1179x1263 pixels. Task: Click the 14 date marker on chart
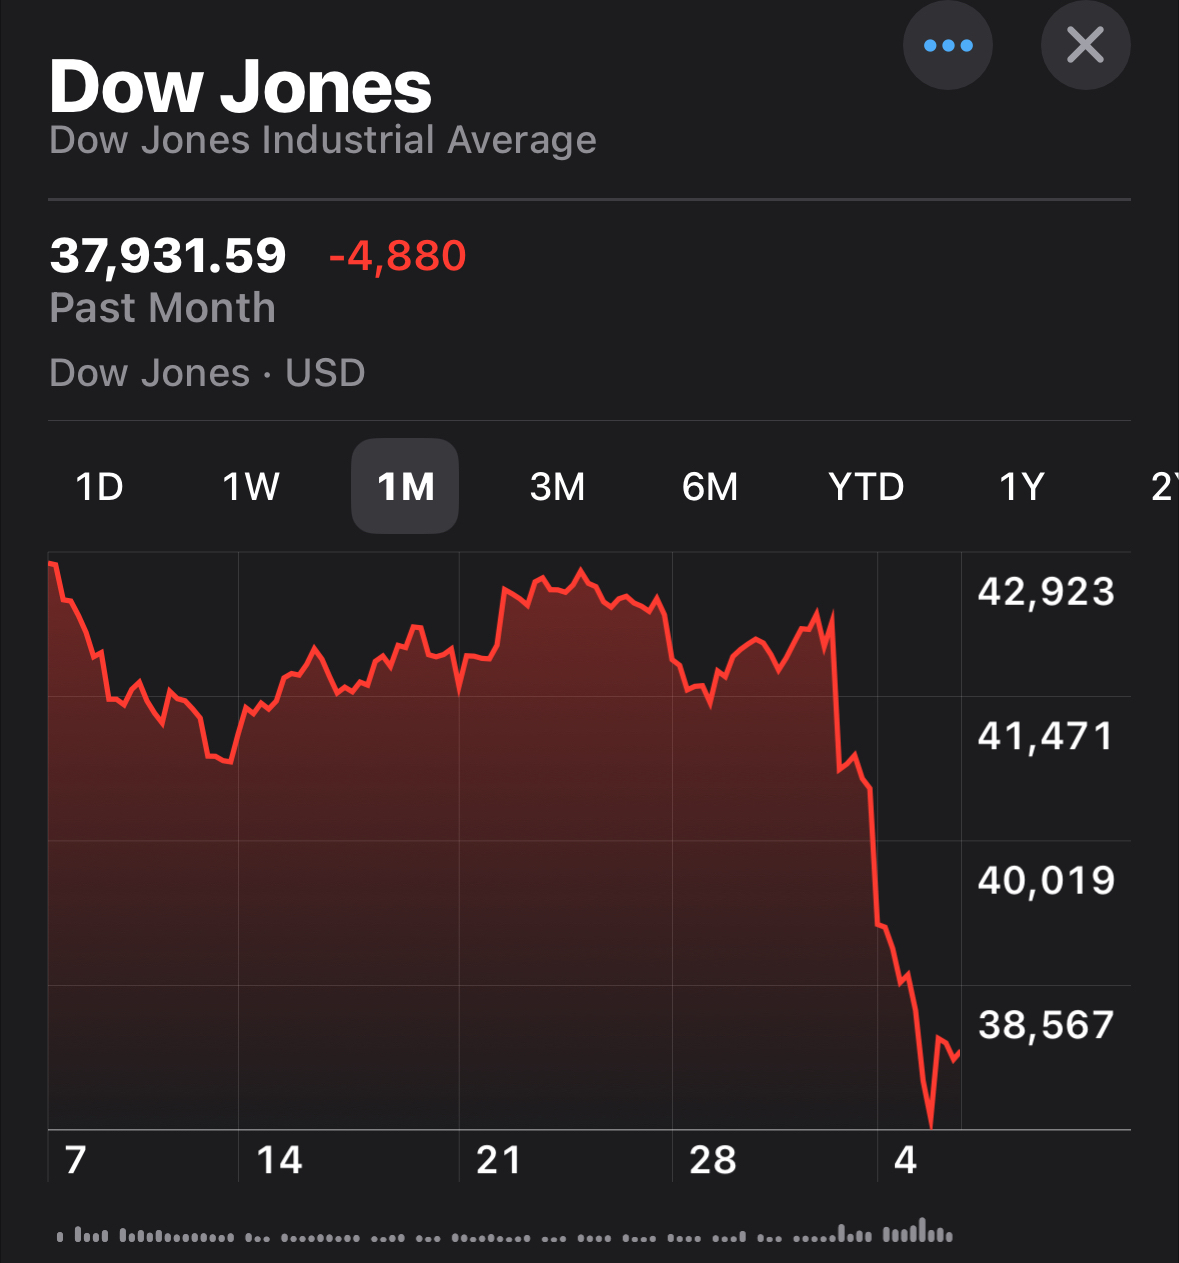(279, 1160)
